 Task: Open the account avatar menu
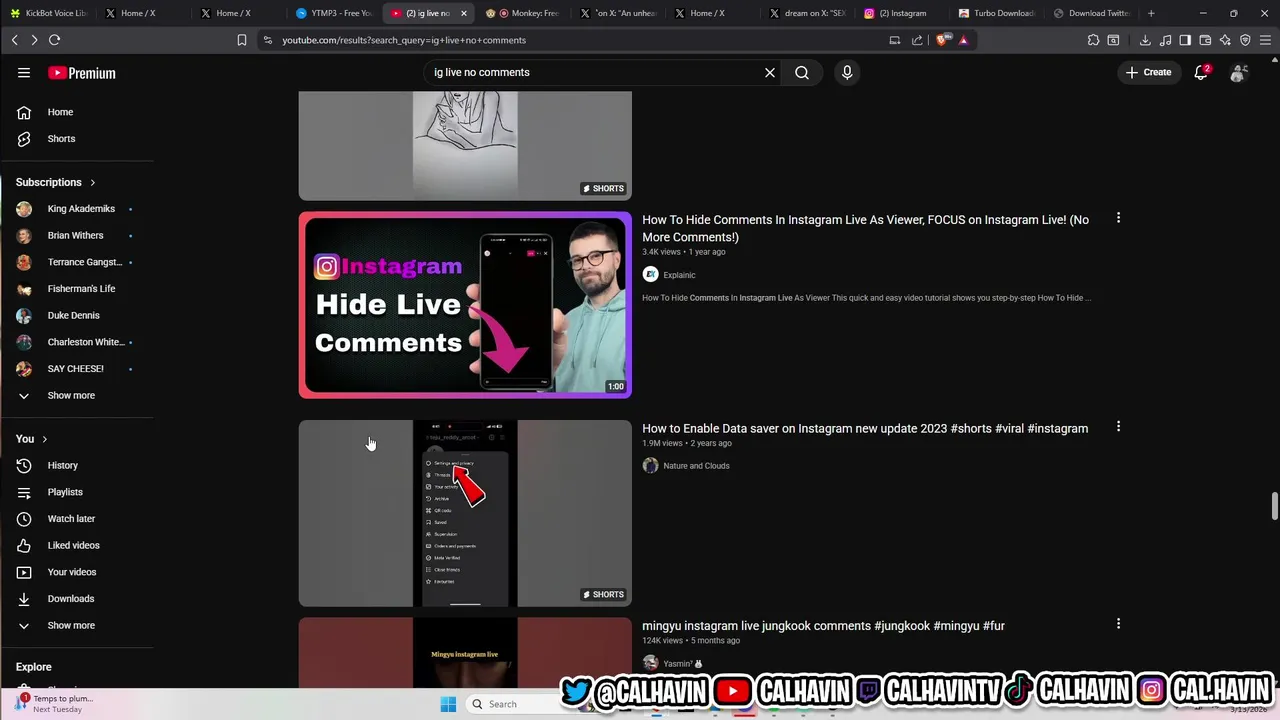tap(1238, 73)
